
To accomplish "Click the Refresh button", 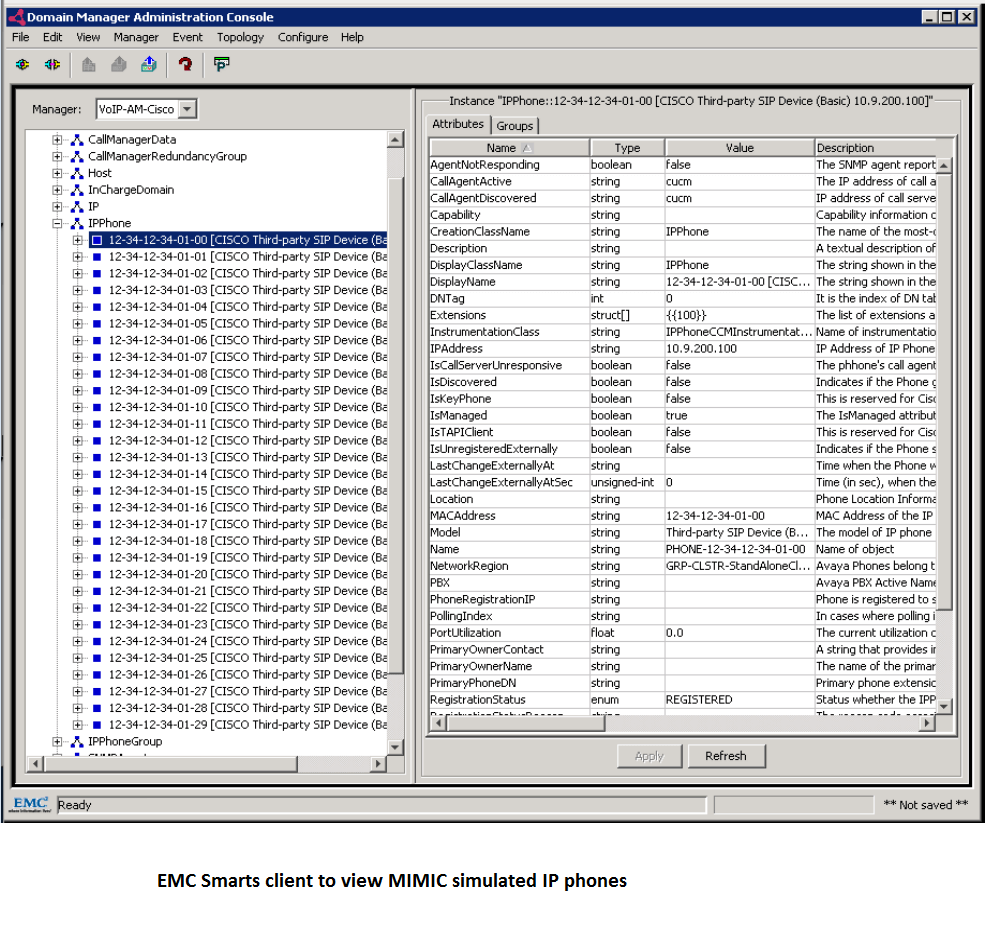I will [x=726, y=756].
